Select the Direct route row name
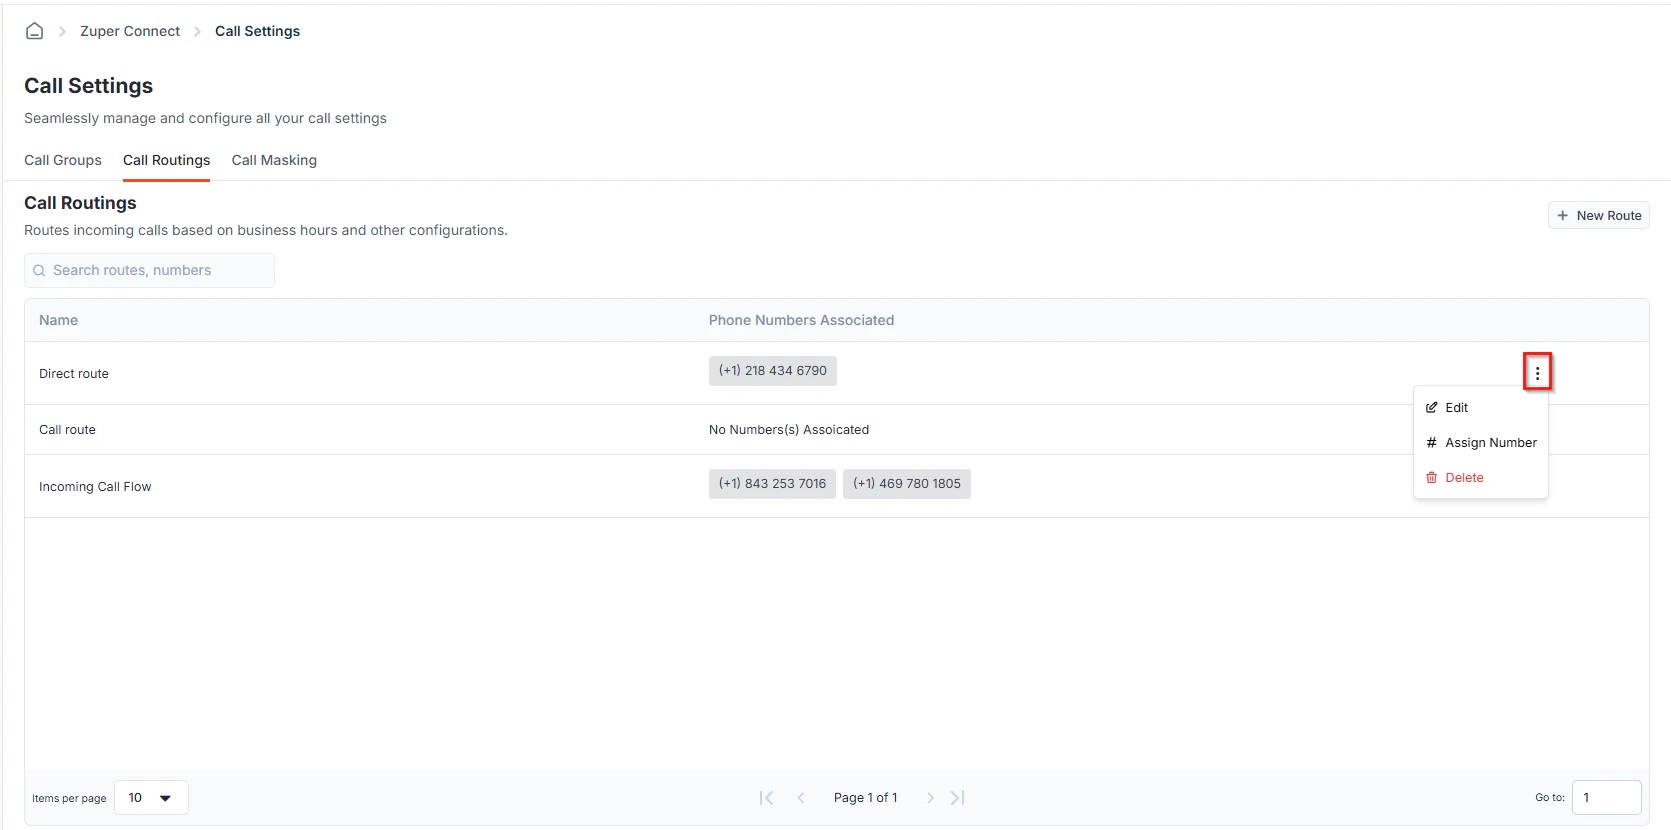The height and width of the screenshot is (830, 1671). coord(74,374)
